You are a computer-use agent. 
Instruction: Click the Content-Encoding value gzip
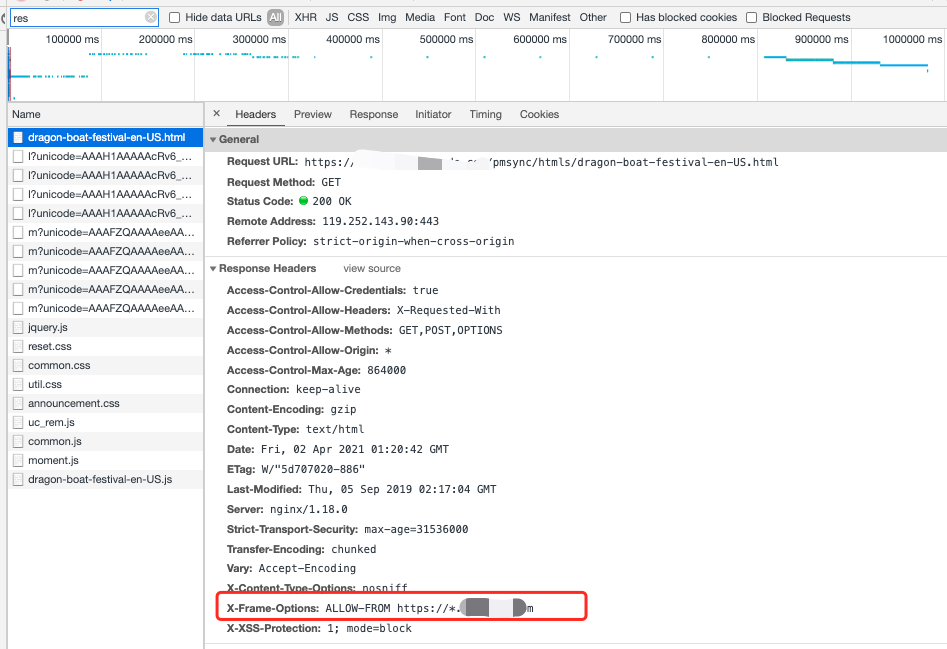(x=343, y=409)
